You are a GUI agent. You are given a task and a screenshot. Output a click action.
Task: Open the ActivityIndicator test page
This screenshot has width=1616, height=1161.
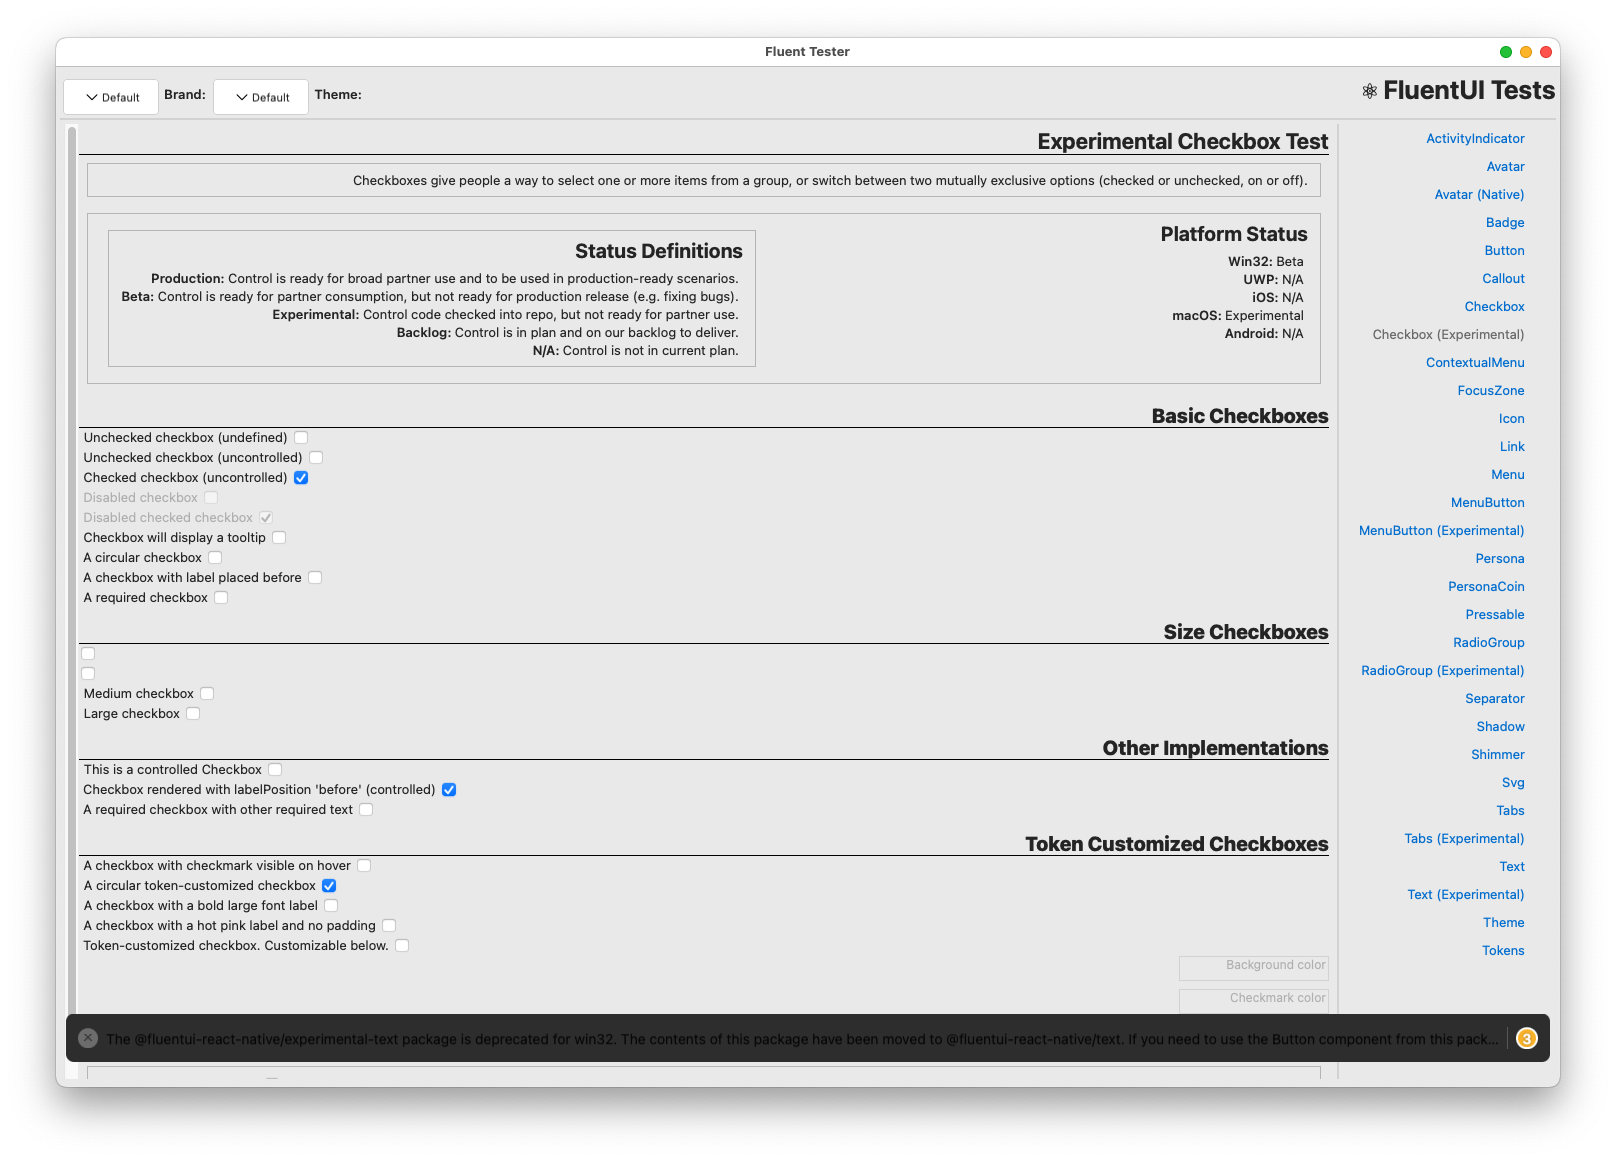point(1475,138)
